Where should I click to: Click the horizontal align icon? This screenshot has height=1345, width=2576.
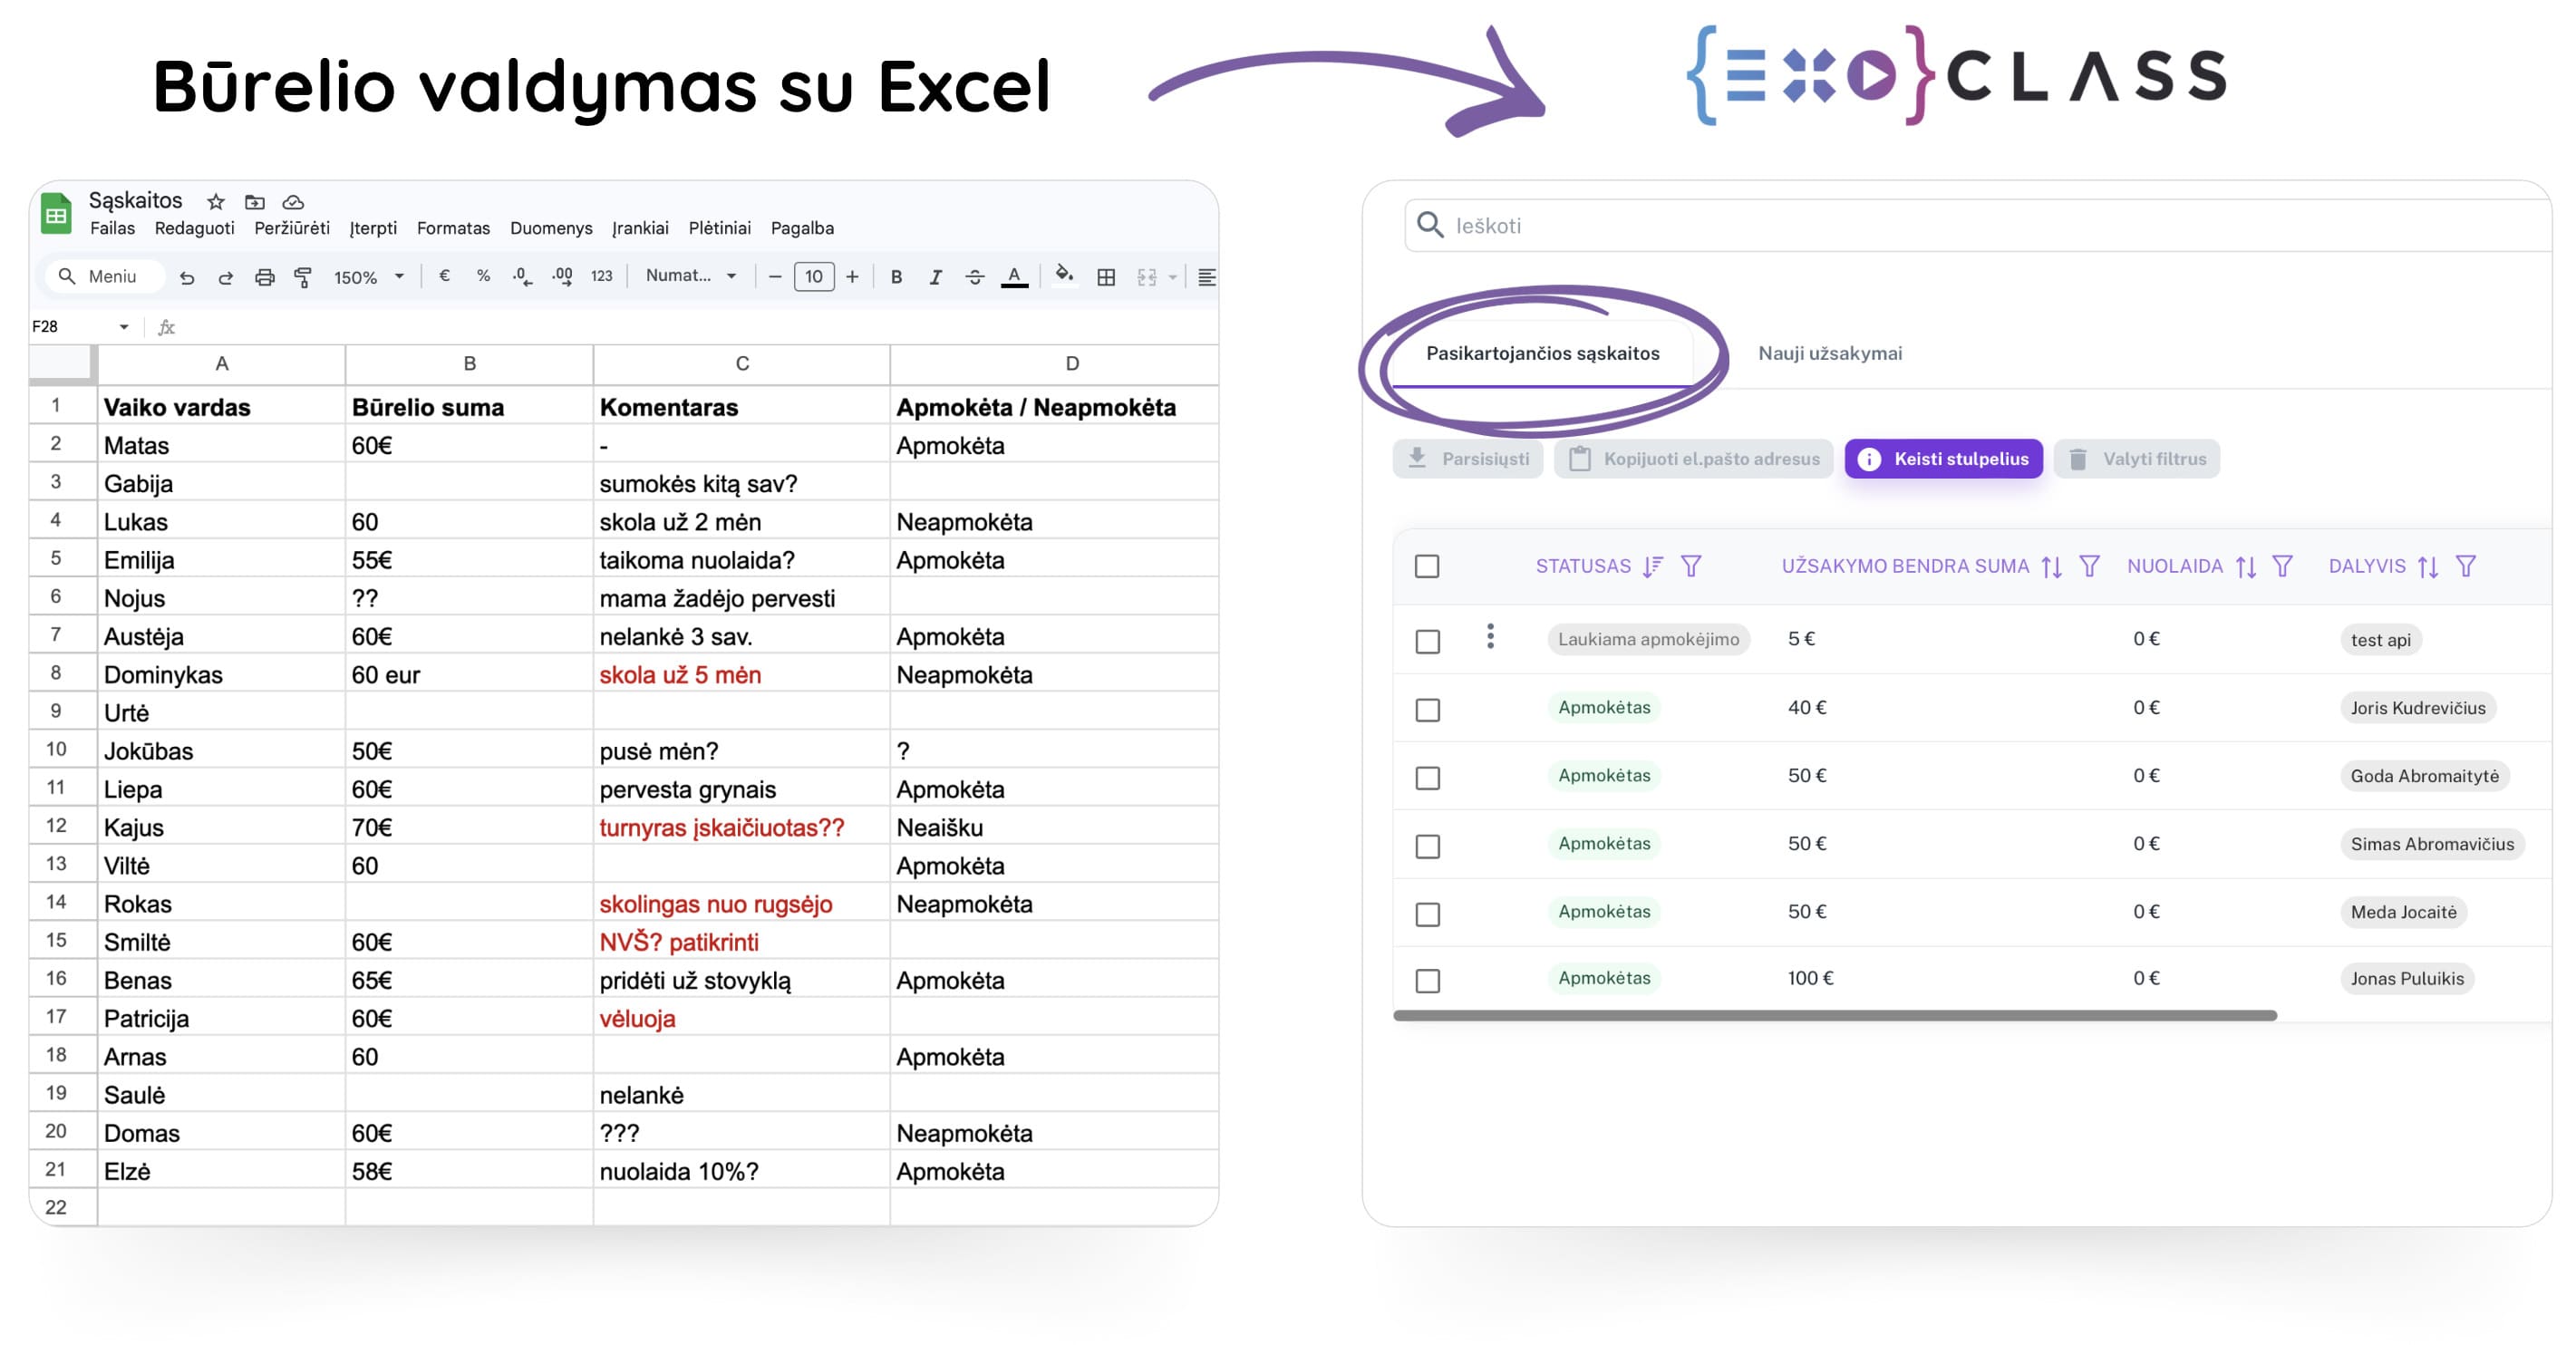[x=1206, y=277]
